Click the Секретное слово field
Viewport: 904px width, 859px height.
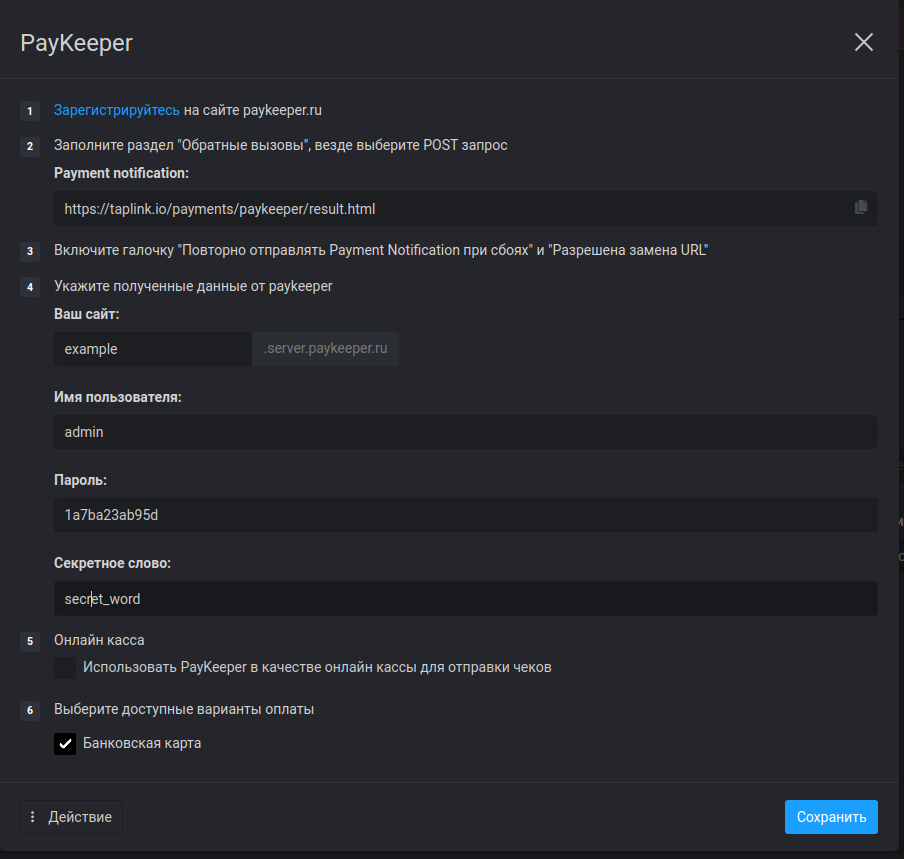point(466,598)
